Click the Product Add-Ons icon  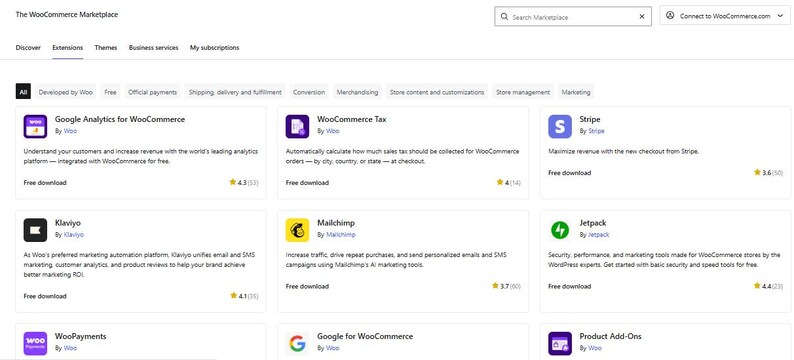click(x=560, y=344)
